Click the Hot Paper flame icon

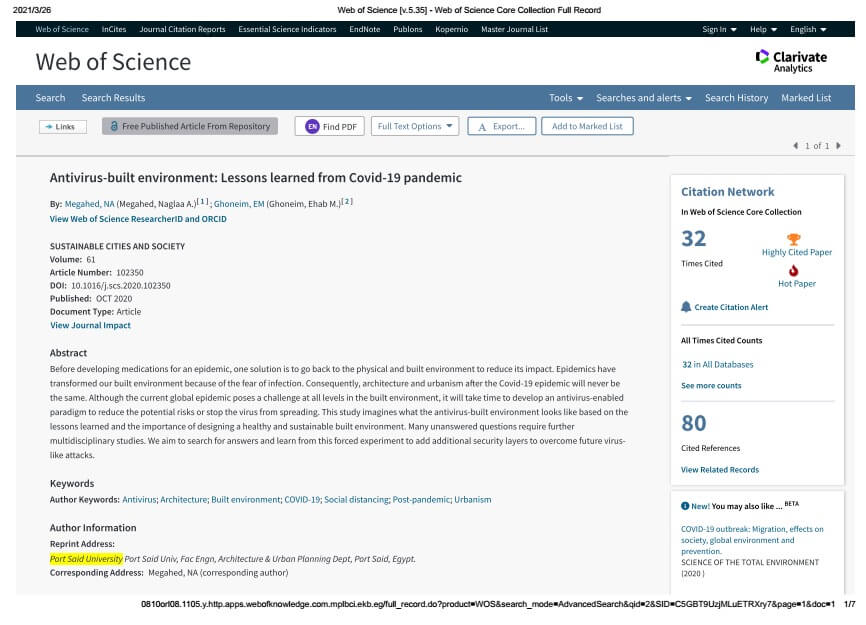(794, 271)
